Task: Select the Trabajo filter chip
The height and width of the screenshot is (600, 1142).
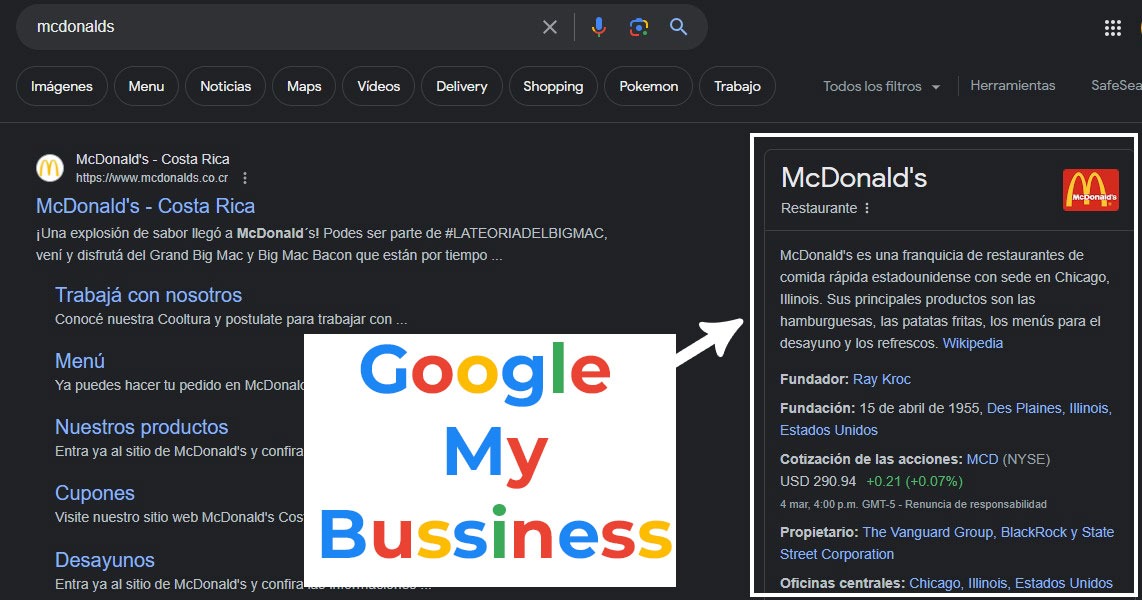Action: tap(737, 86)
